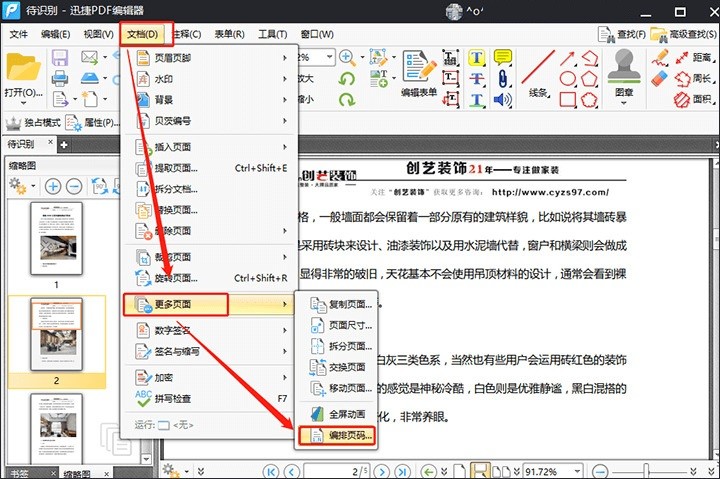Click the 打开(O) folder icon
Viewport: 720px width, 479px height.
coord(23,68)
